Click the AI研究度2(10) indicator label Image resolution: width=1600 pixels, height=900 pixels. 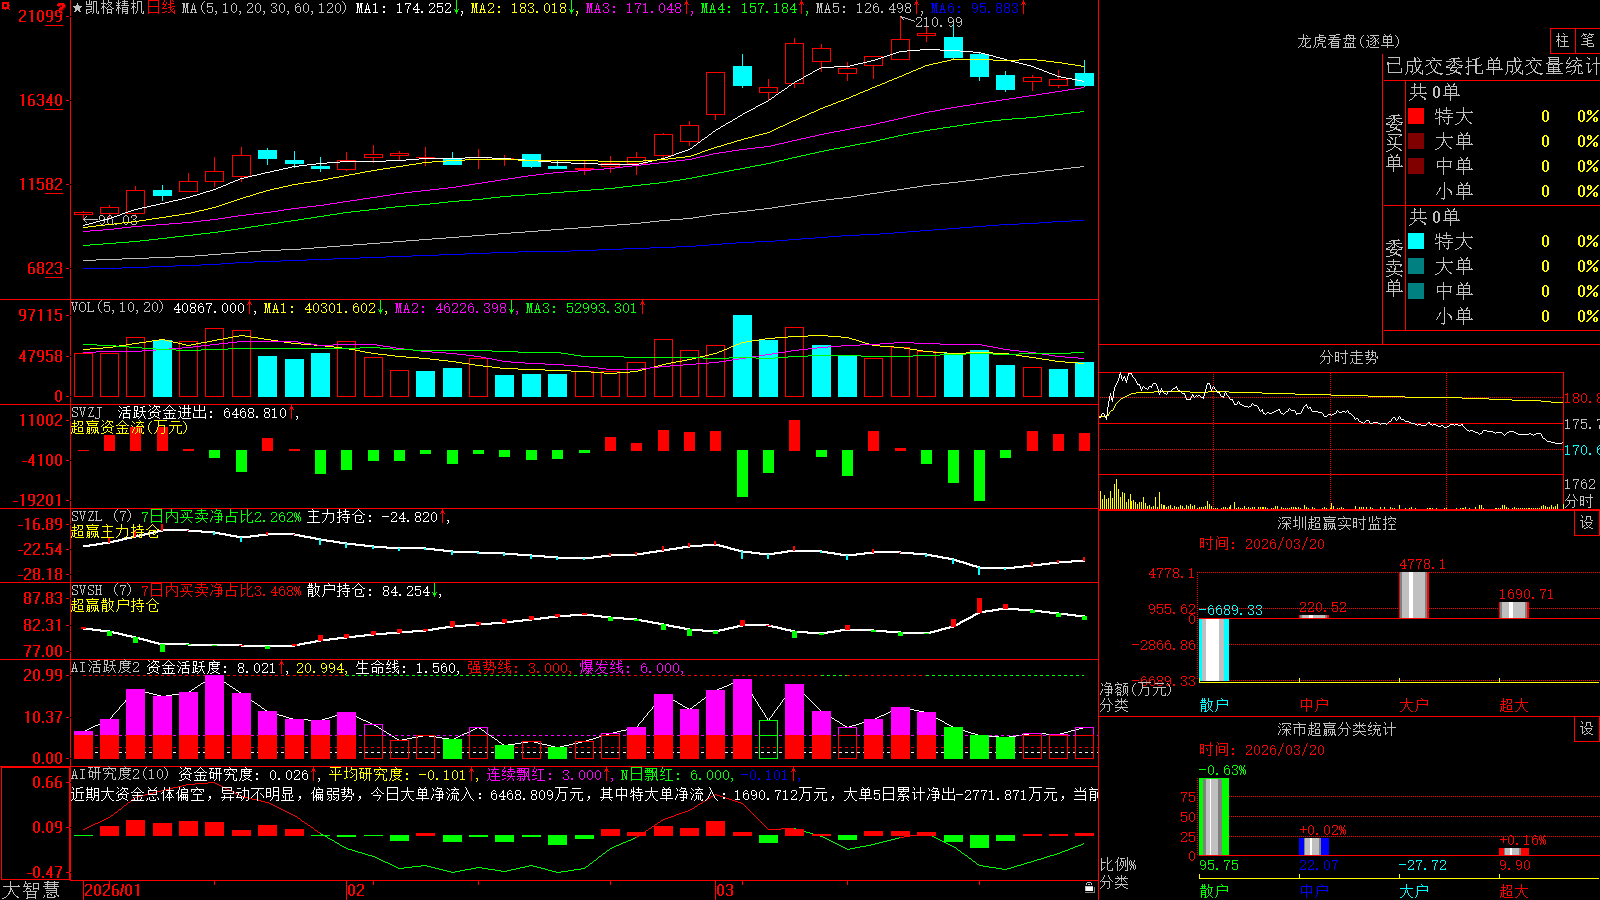pyautogui.click(x=120, y=774)
